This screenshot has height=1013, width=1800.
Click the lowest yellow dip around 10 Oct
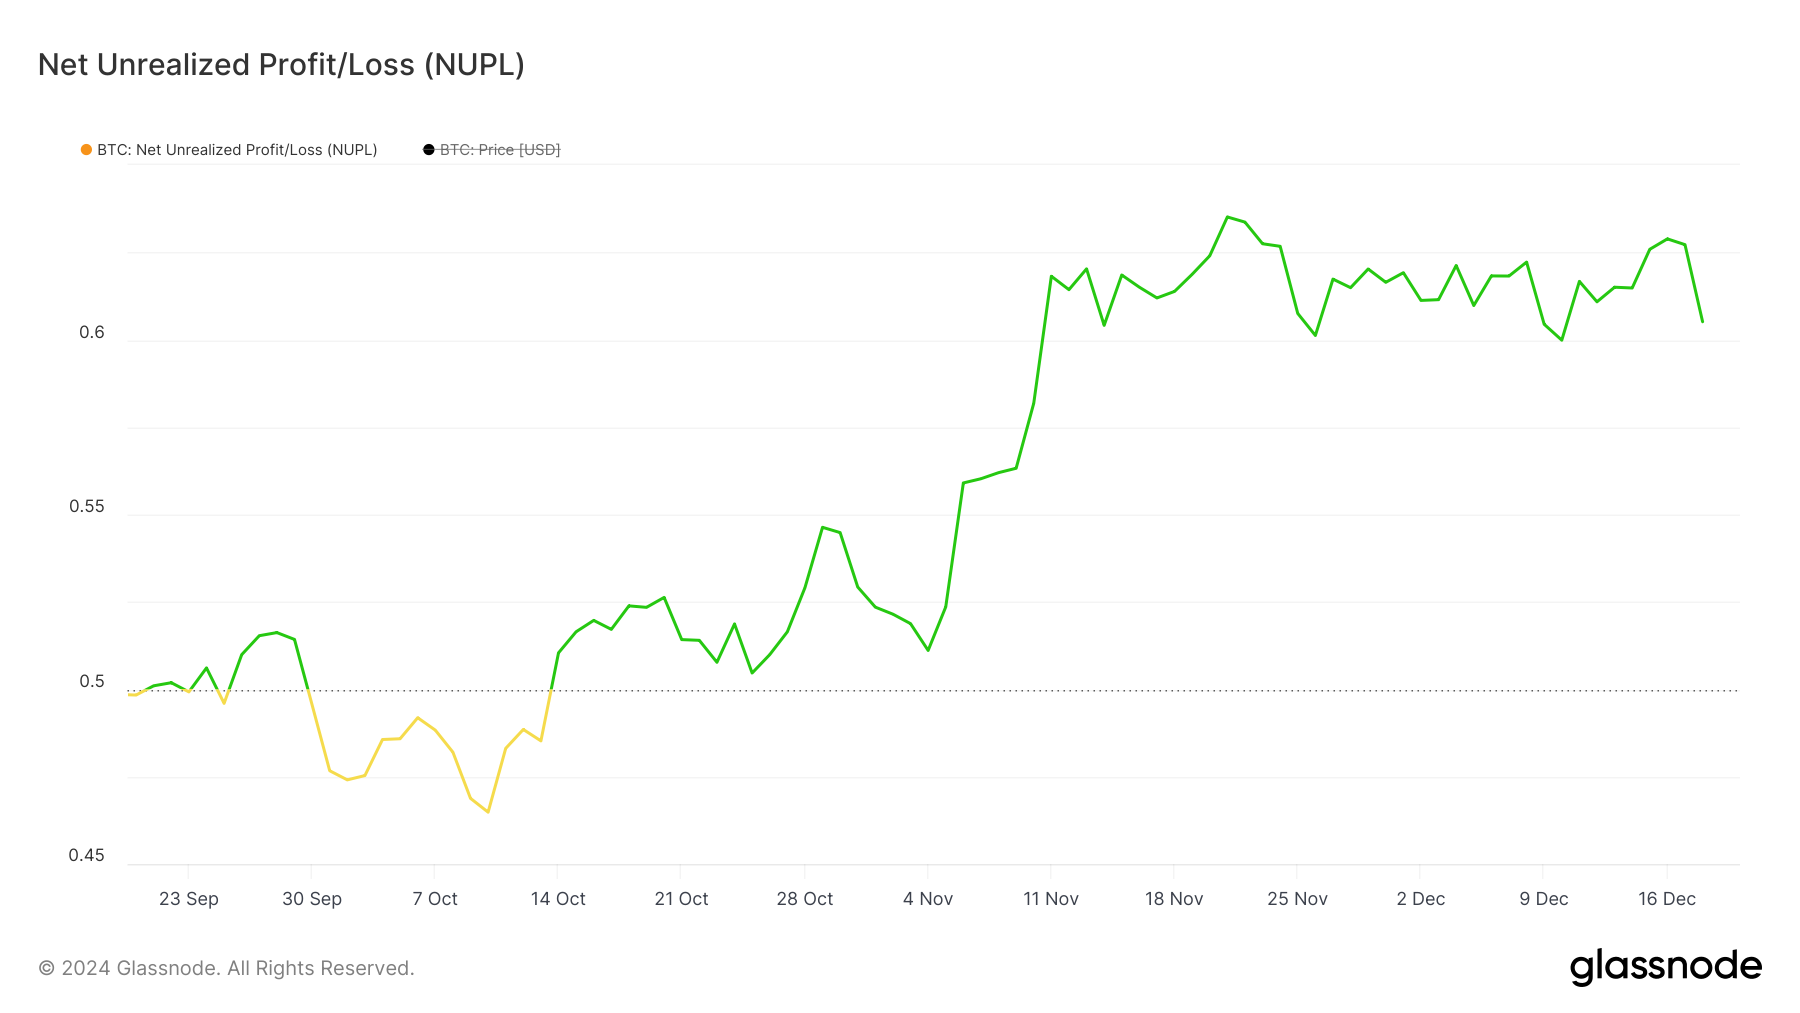pyautogui.click(x=486, y=812)
